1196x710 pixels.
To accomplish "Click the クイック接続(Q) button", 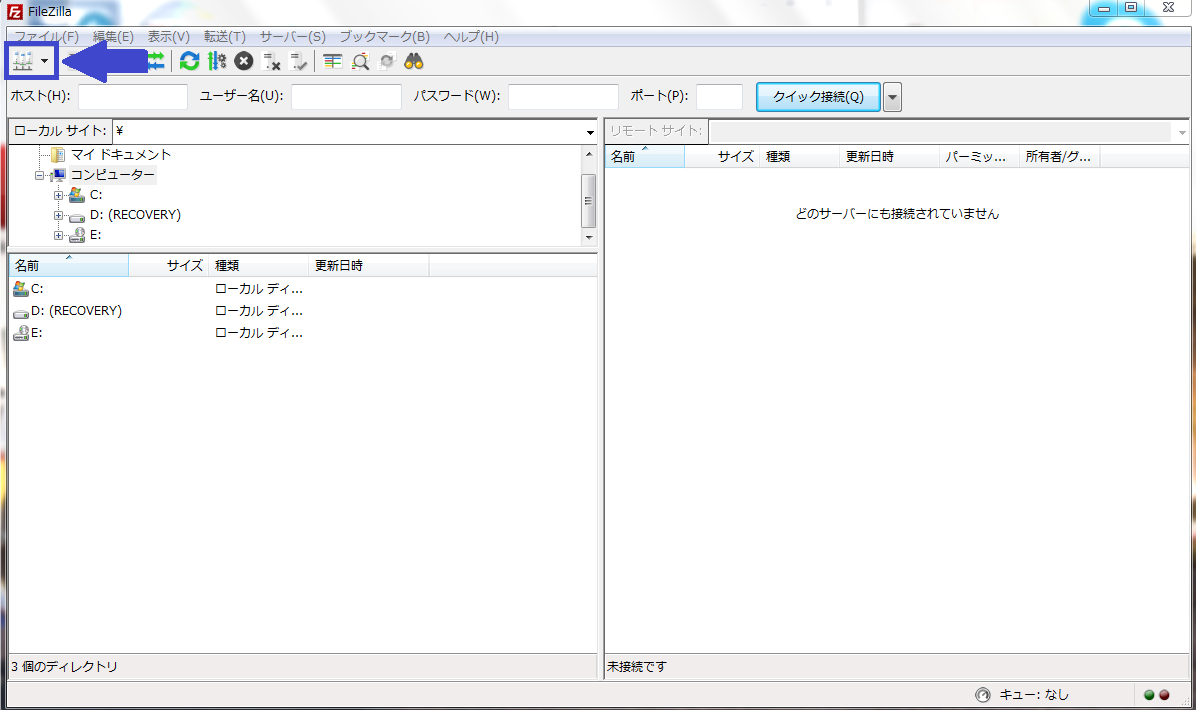I will [x=818, y=97].
